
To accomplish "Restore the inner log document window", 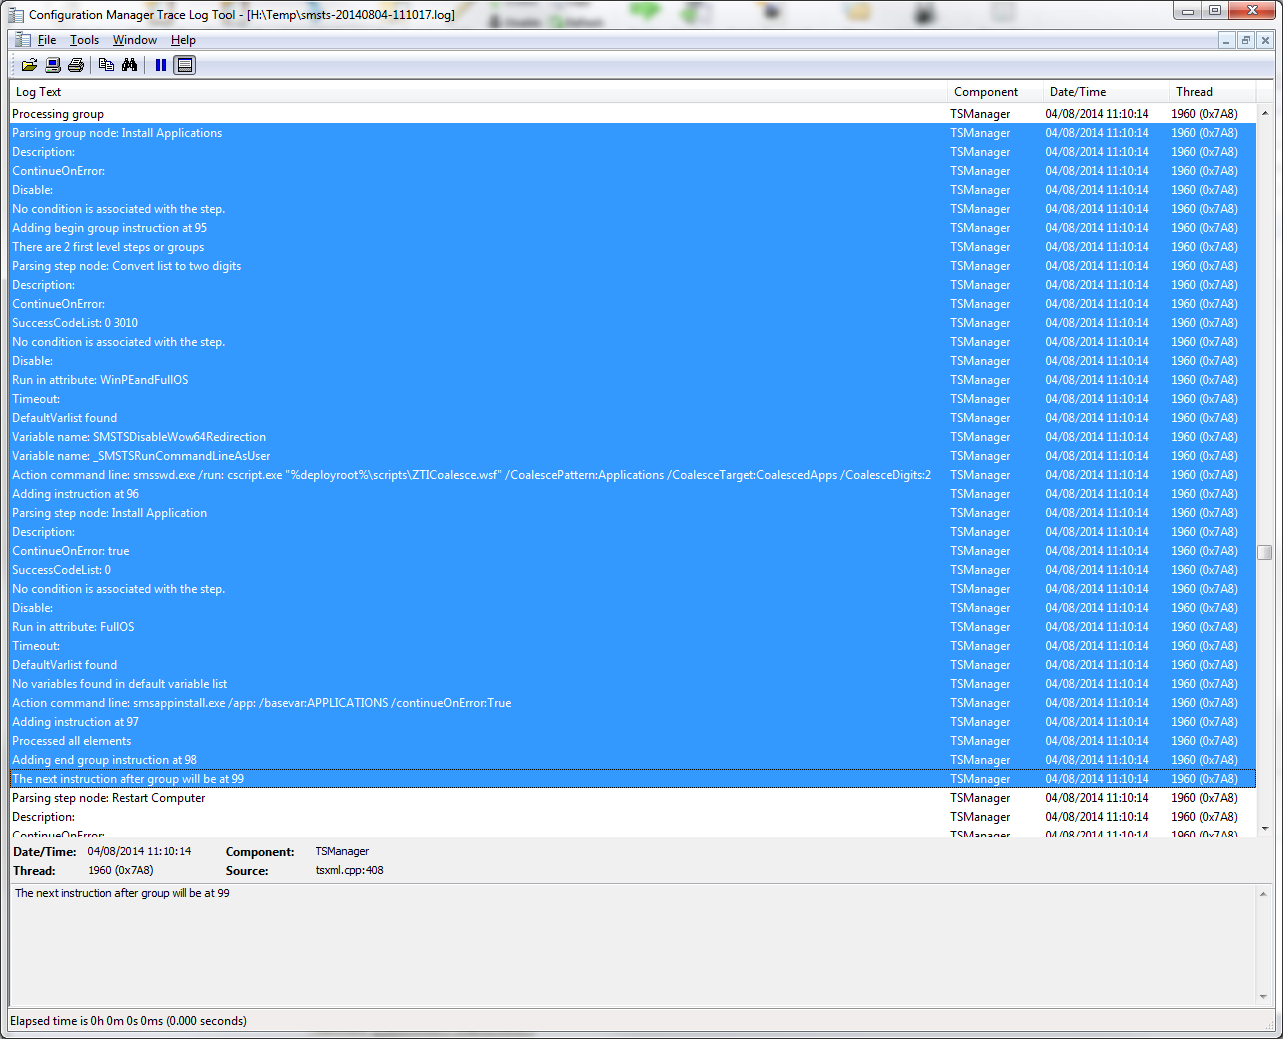I will pyautogui.click(x=1245, y=40).
